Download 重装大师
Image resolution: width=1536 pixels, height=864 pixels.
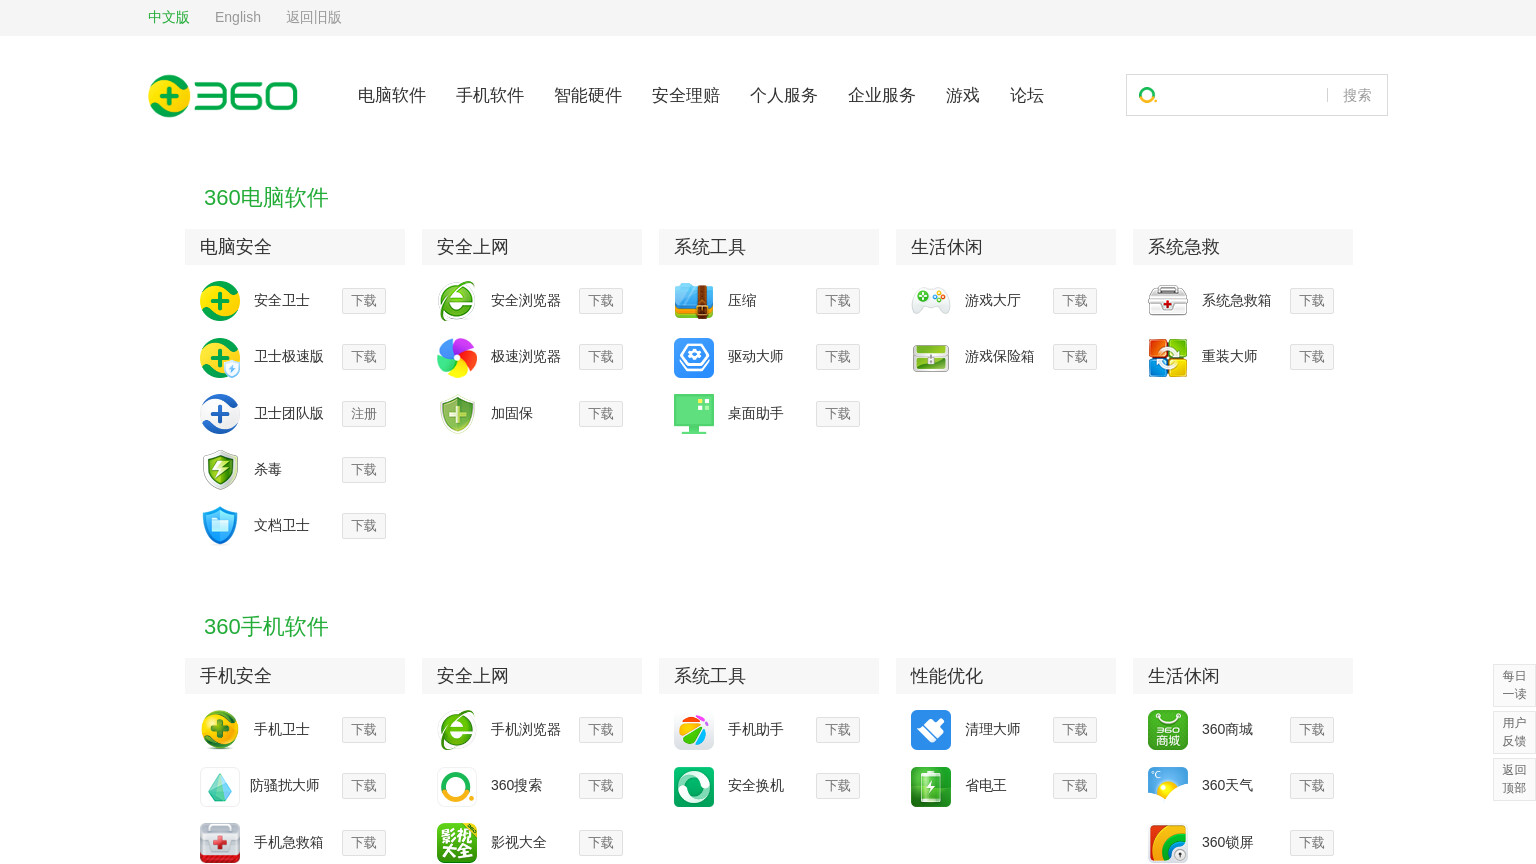tap(1312, 357)
